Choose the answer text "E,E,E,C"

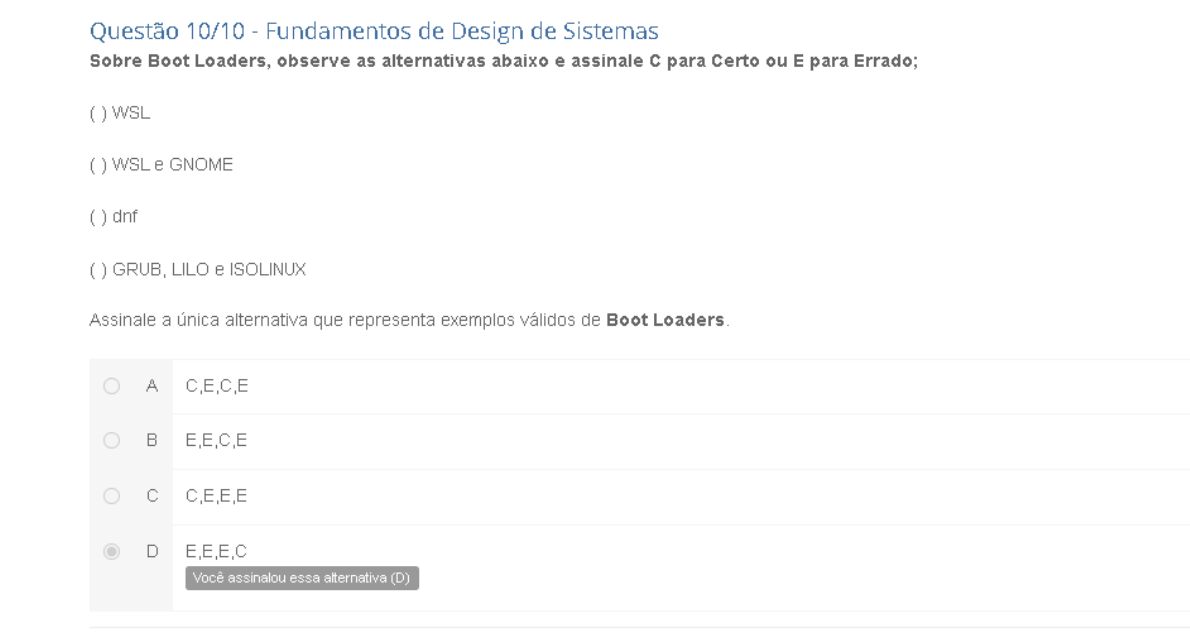217,551
